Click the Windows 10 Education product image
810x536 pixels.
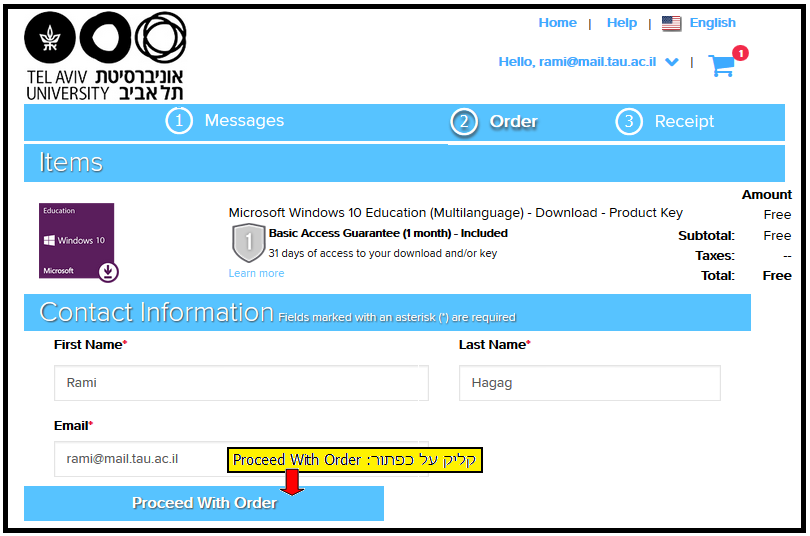tap(78, 242)
